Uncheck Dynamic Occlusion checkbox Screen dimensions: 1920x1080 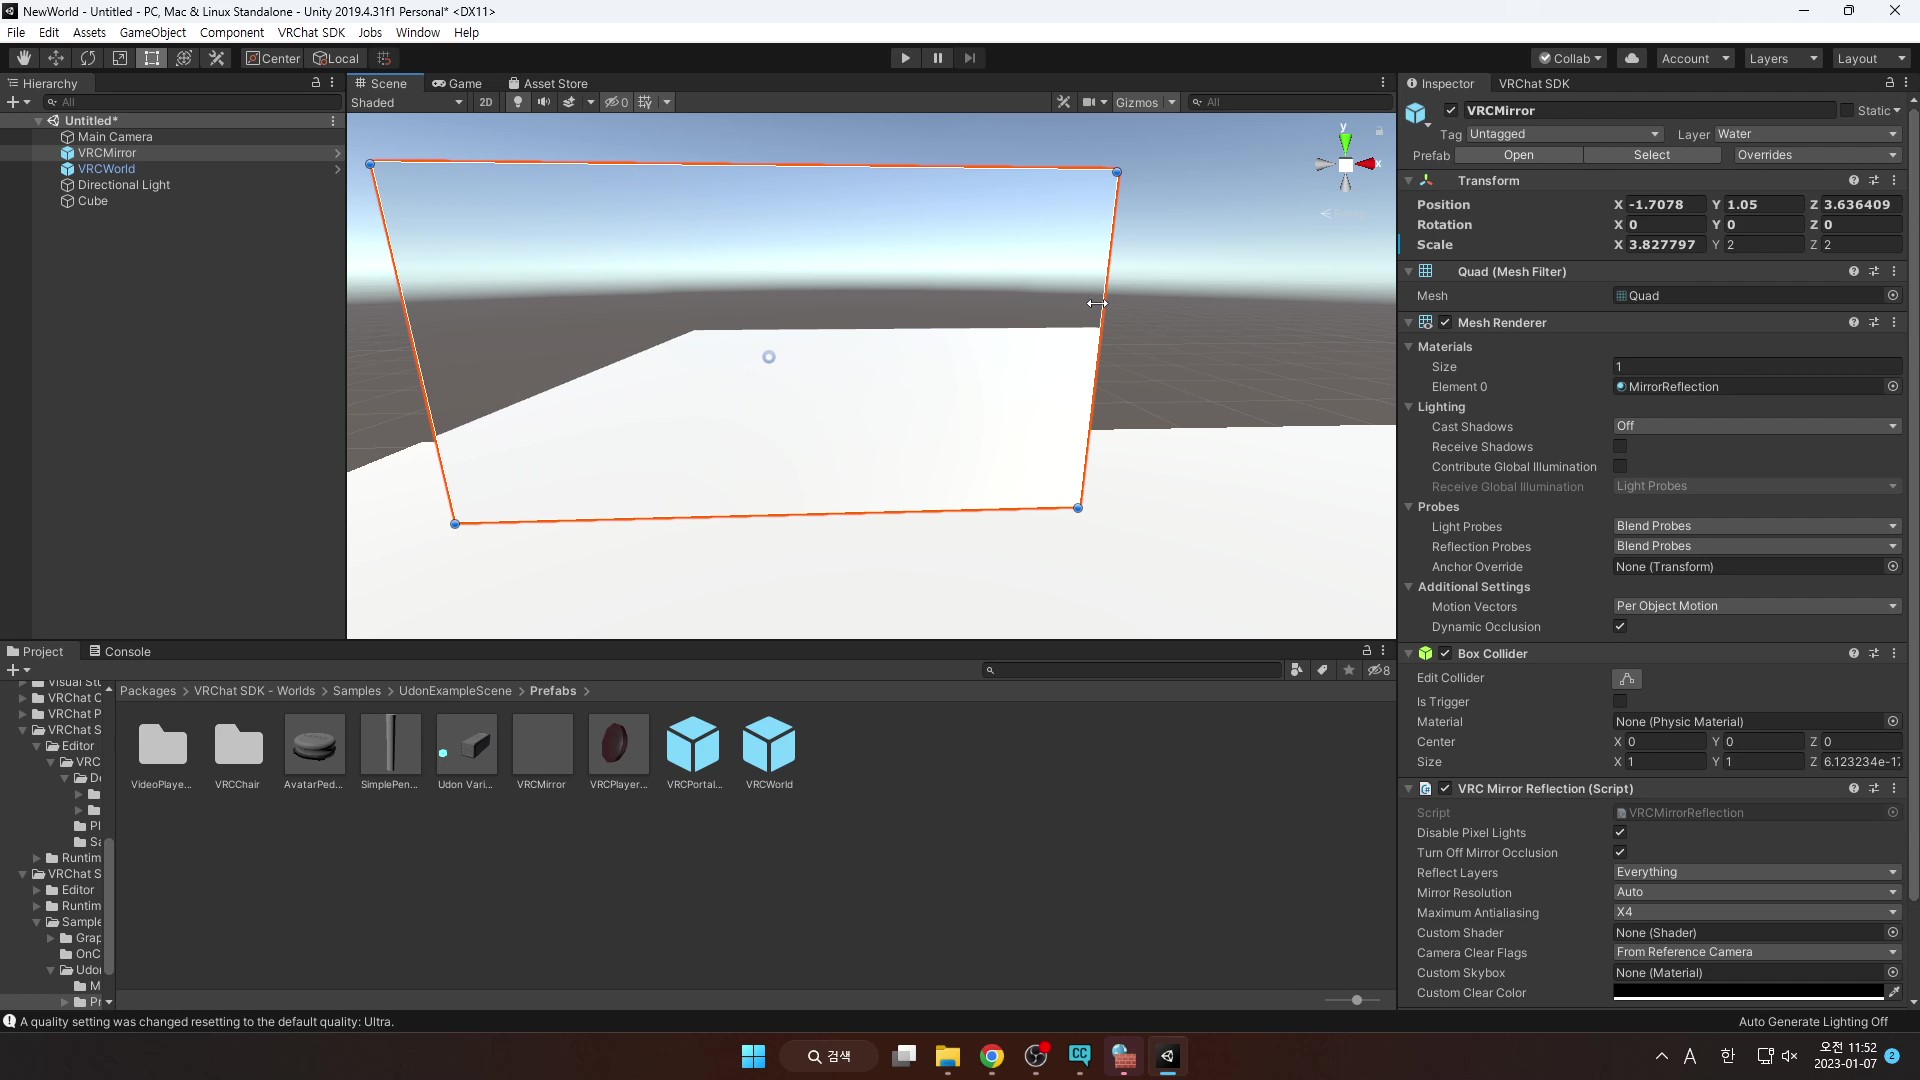(x=1620, y=627)
